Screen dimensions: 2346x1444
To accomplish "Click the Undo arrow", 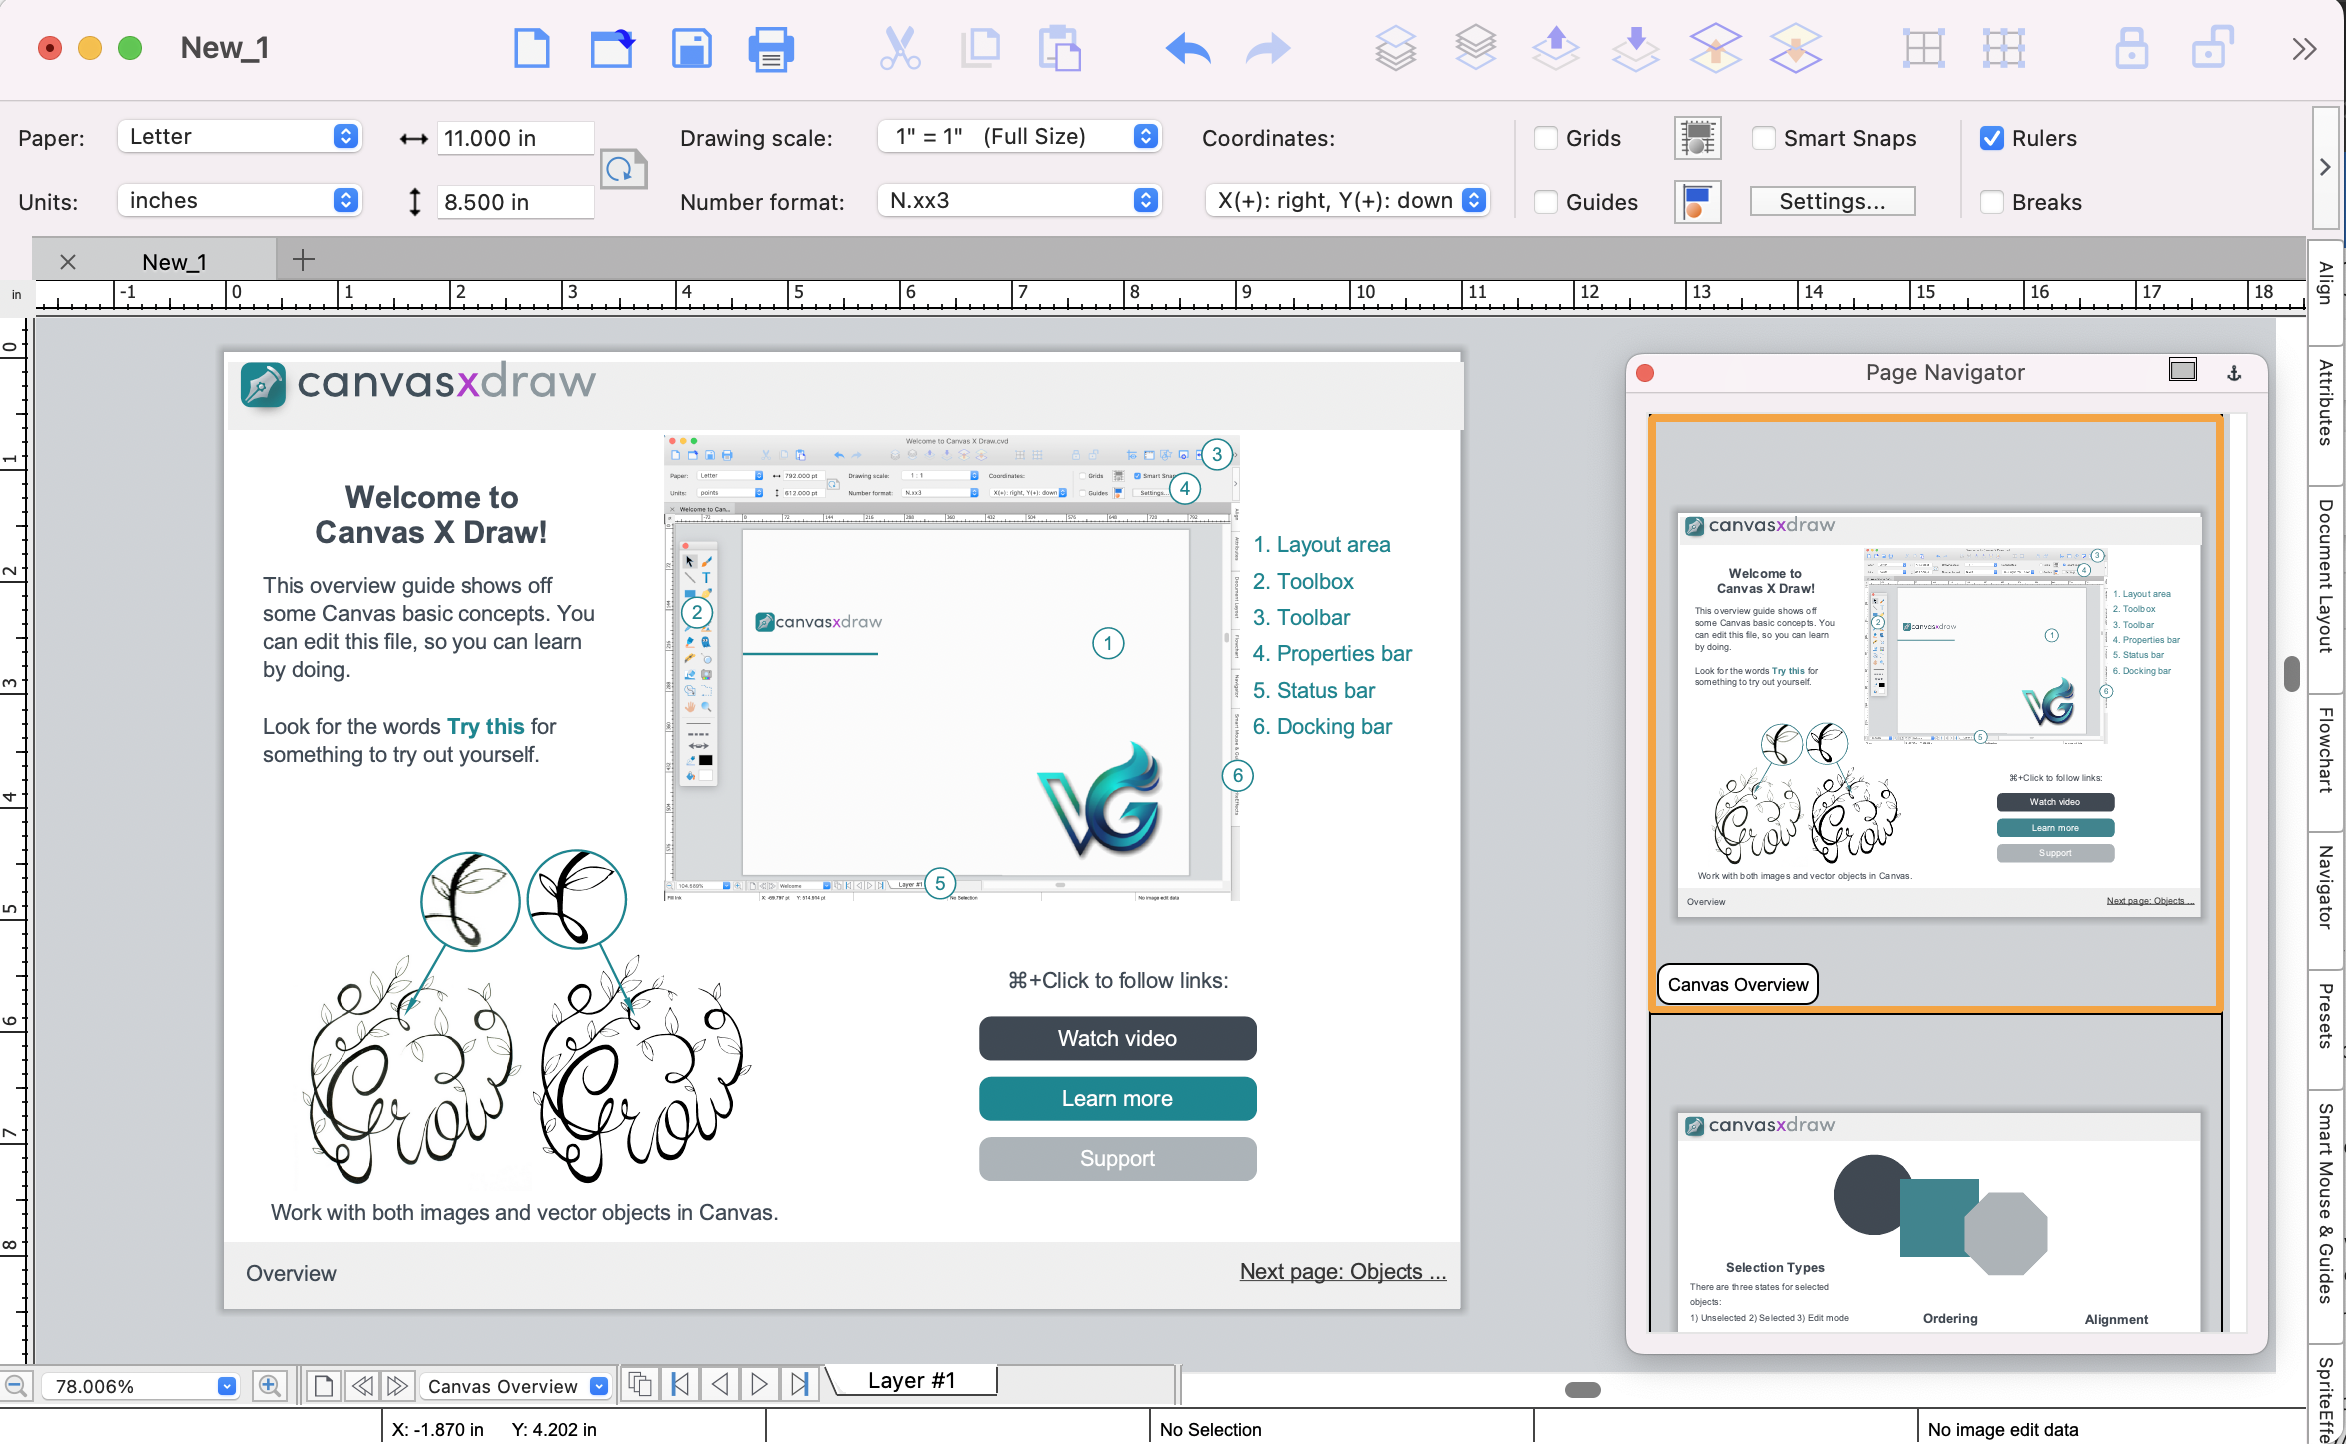I will pos(1188,48).
